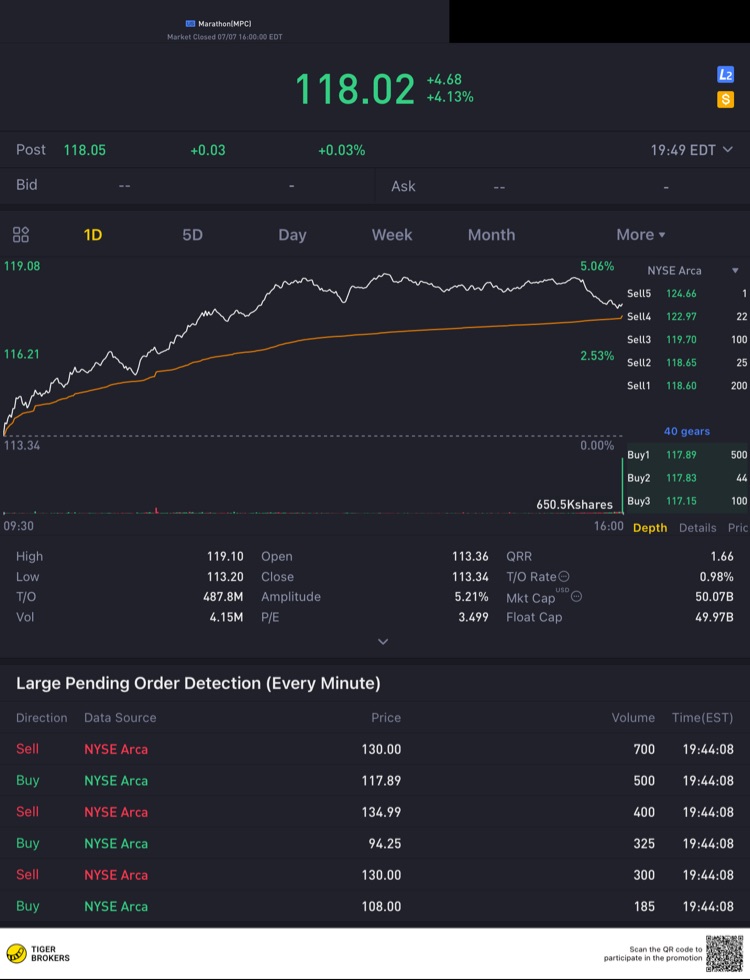The width and height of the screenshot is (750, 980).
Task: Click the QRR value 1.66
Action: 722,556
